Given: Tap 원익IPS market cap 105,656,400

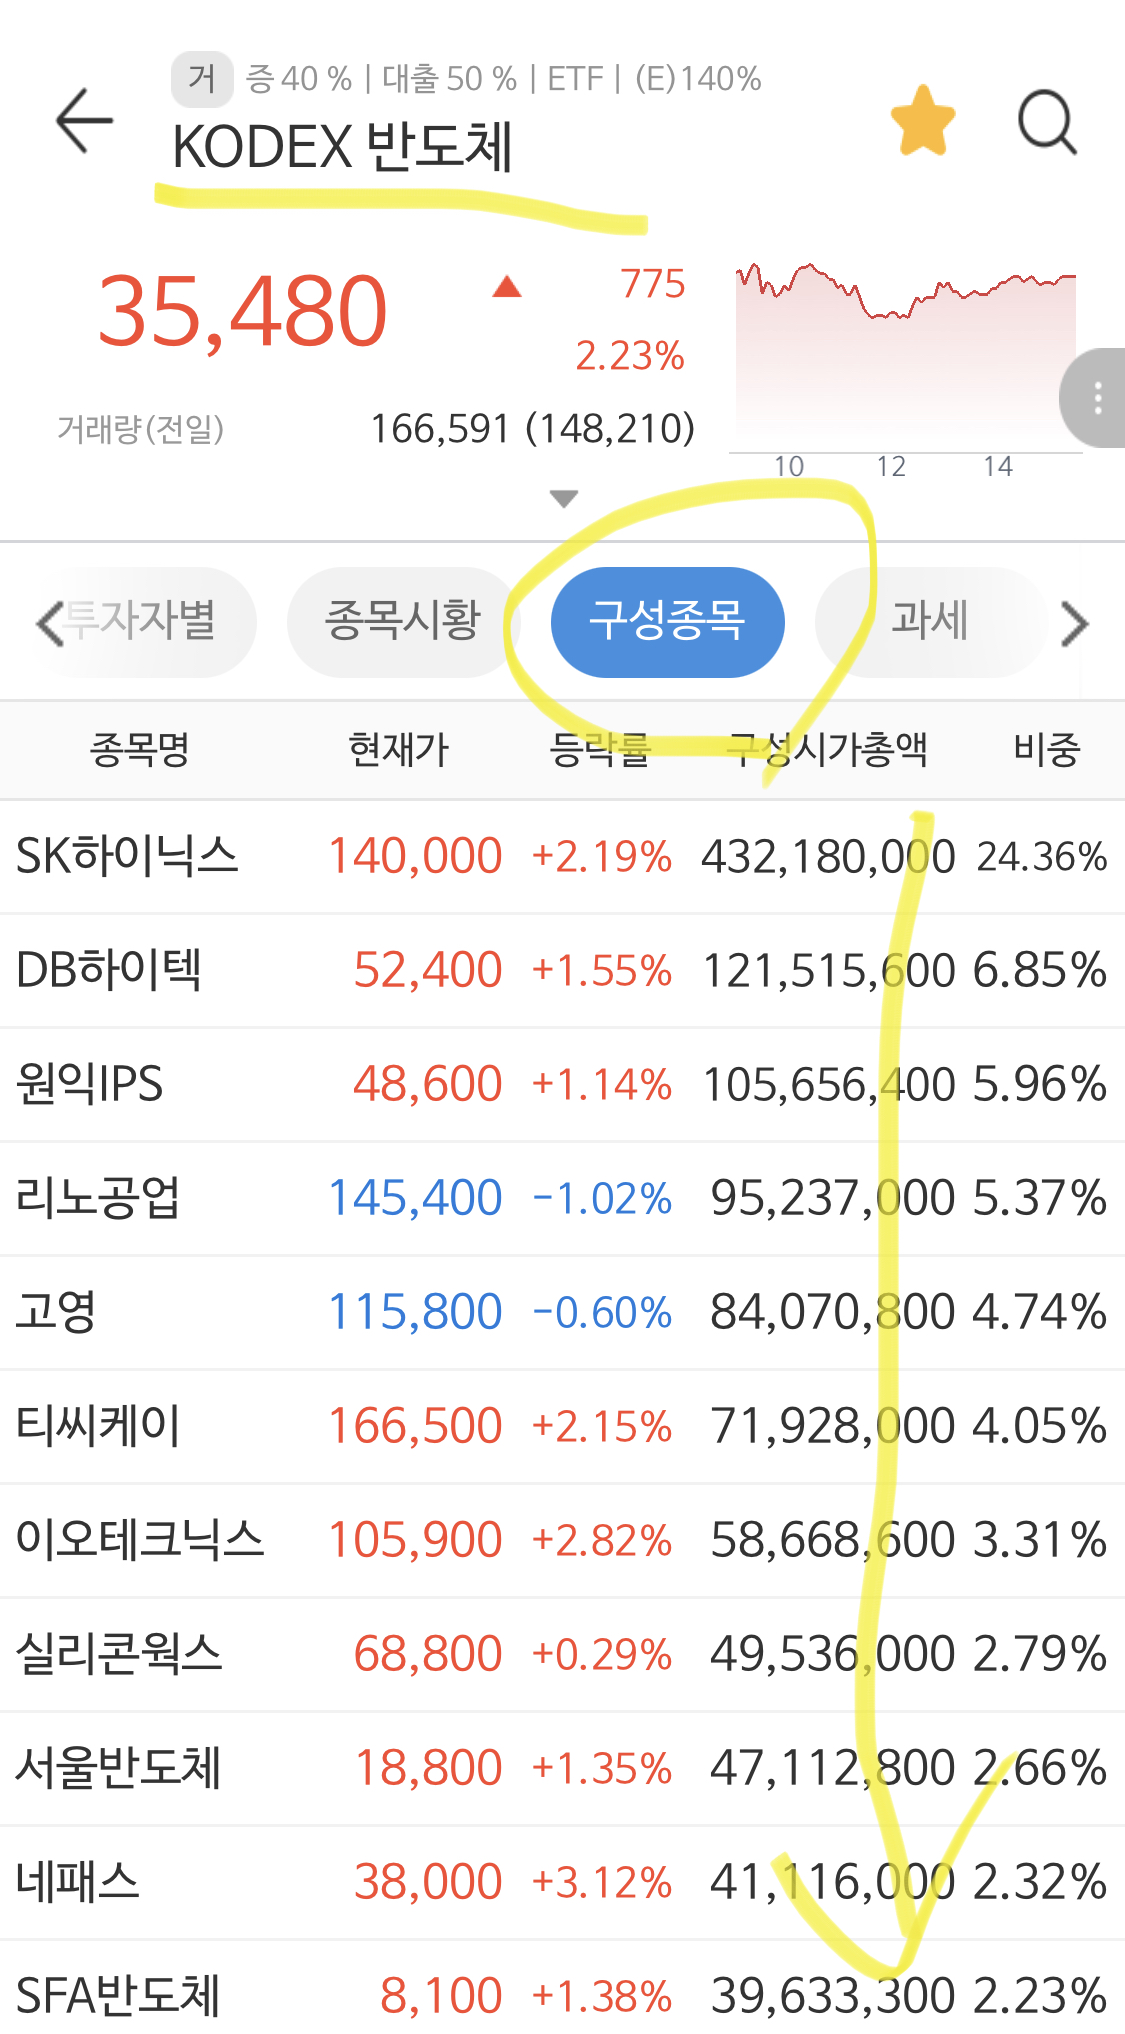Looking at the screenshot, I should (829, 1085).
